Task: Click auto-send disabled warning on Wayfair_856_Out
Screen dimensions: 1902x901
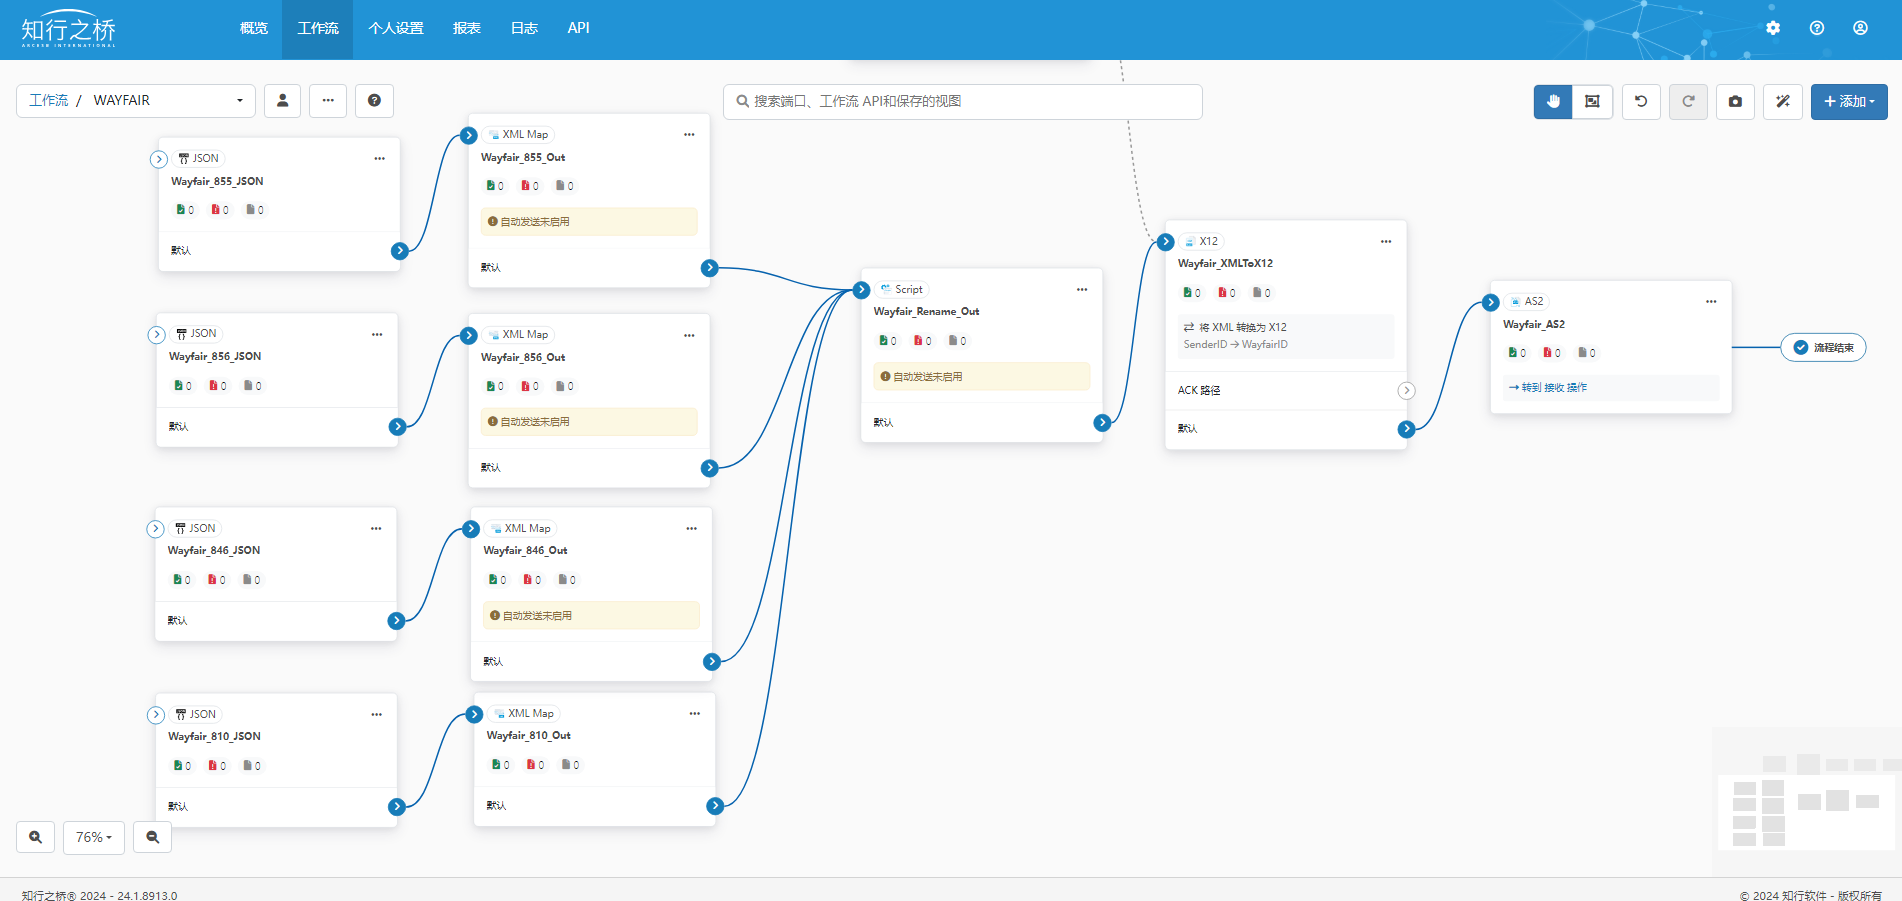Action: [589, 422]
